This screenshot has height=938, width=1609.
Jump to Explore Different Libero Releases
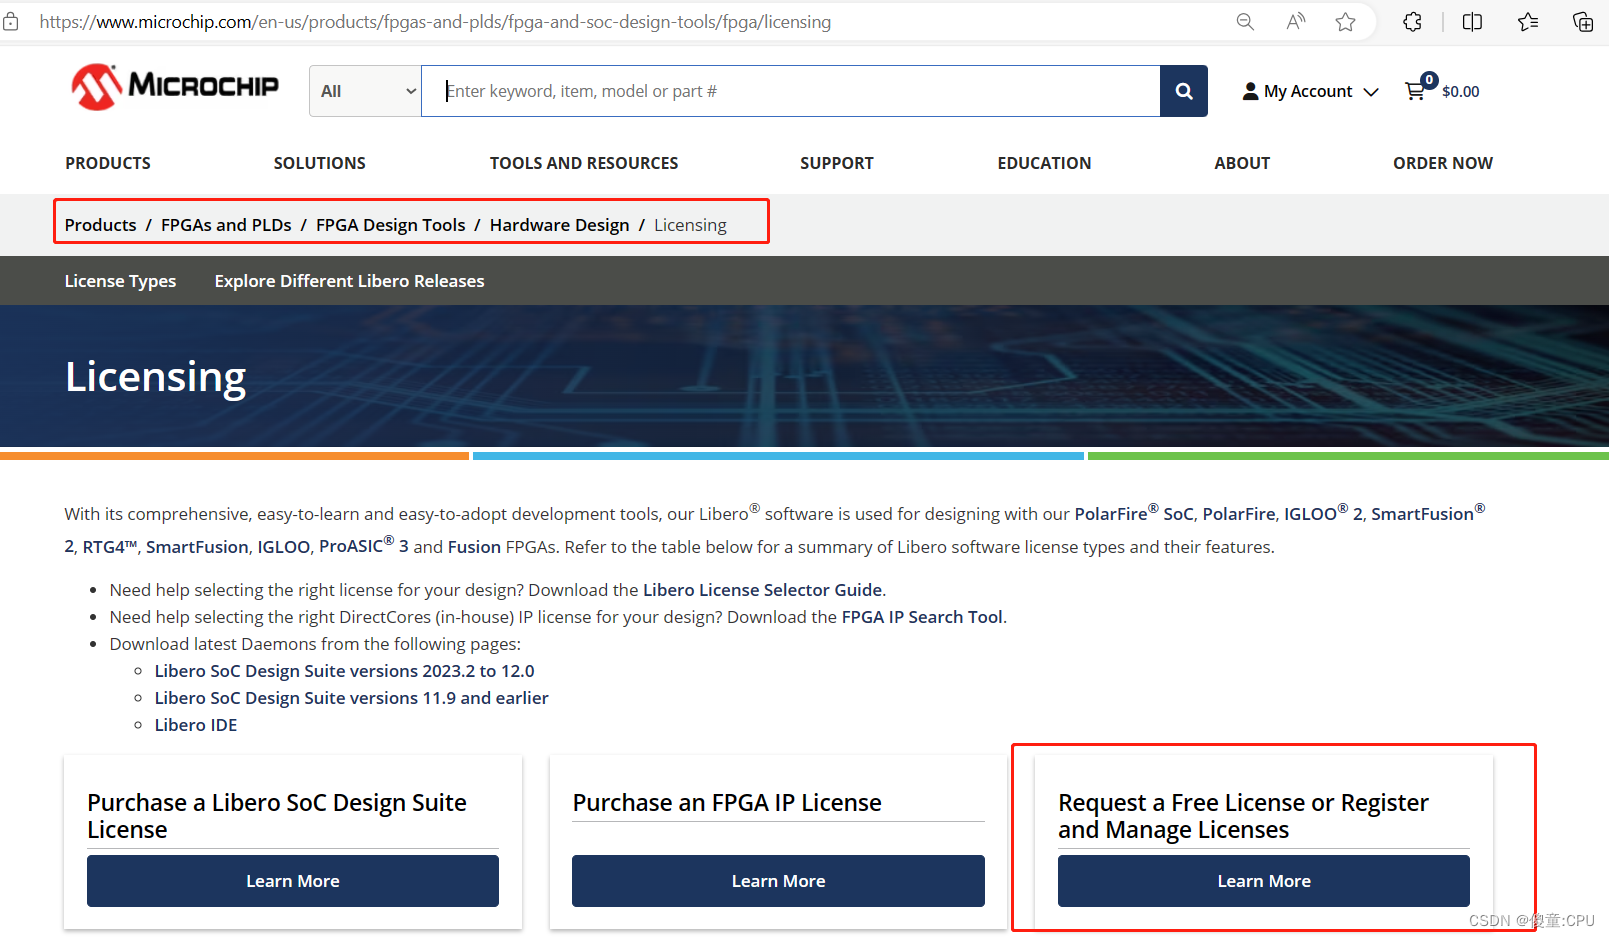349,281
